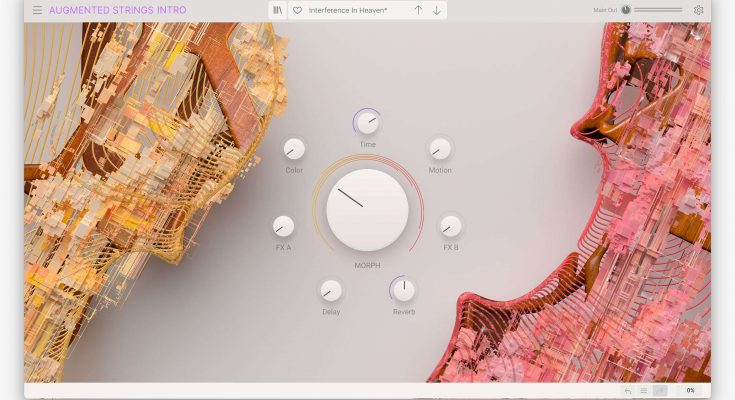Favorite the current preset with heart icon
The image size is (735, 400).
297,10
